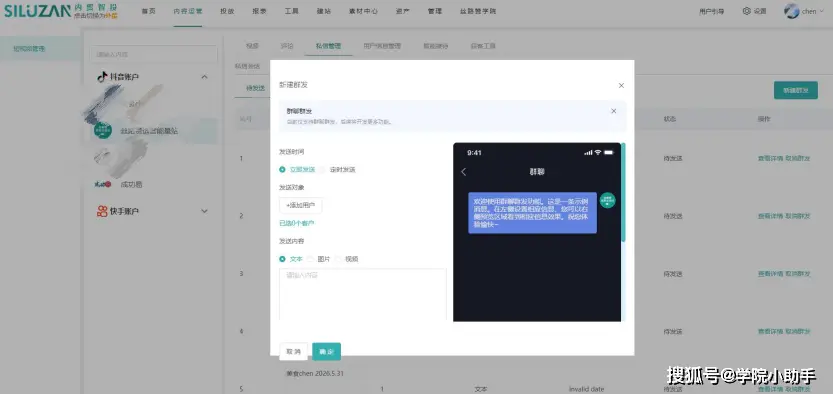Open the 用户引导 link in the header

point(711,11)
